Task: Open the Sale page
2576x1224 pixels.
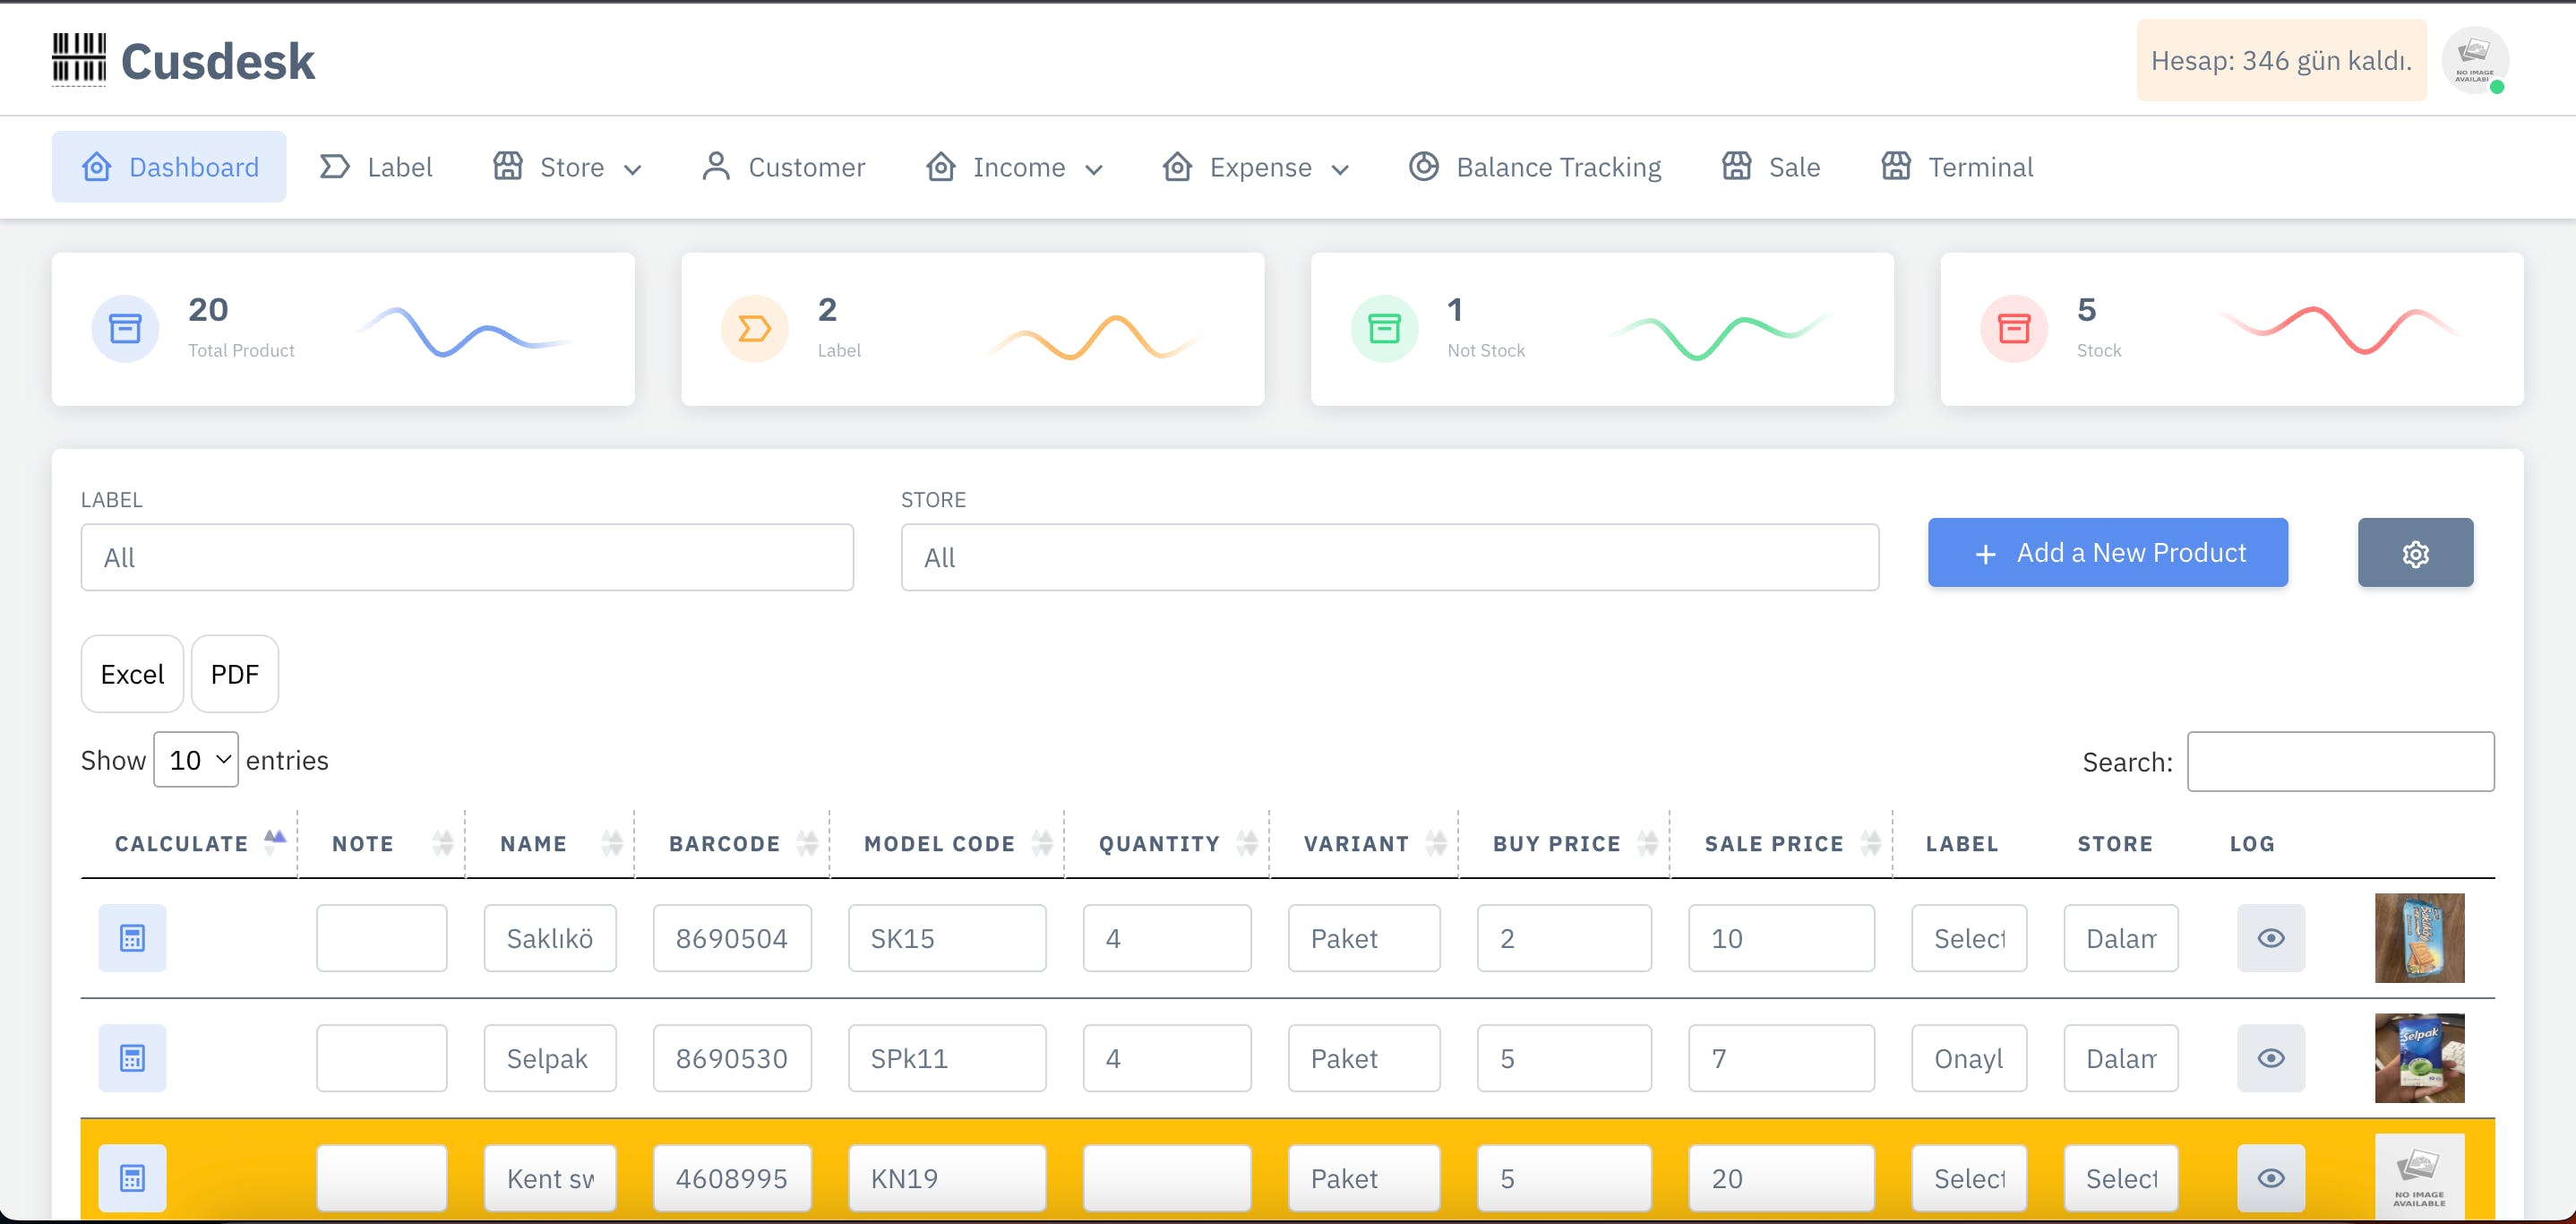Action: click(1771, 167)
